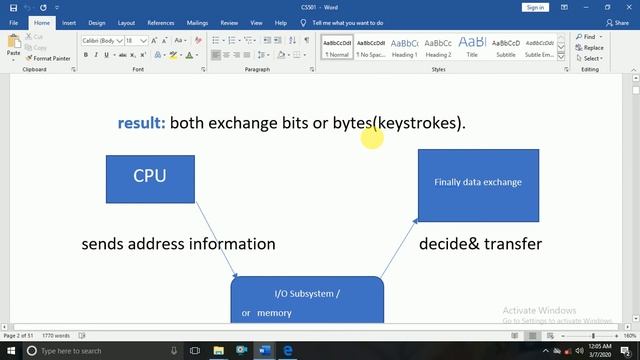Click the Save icon in title bar
Image resolution: width=640 pixels, height=360 pixels.
(13, 7)
